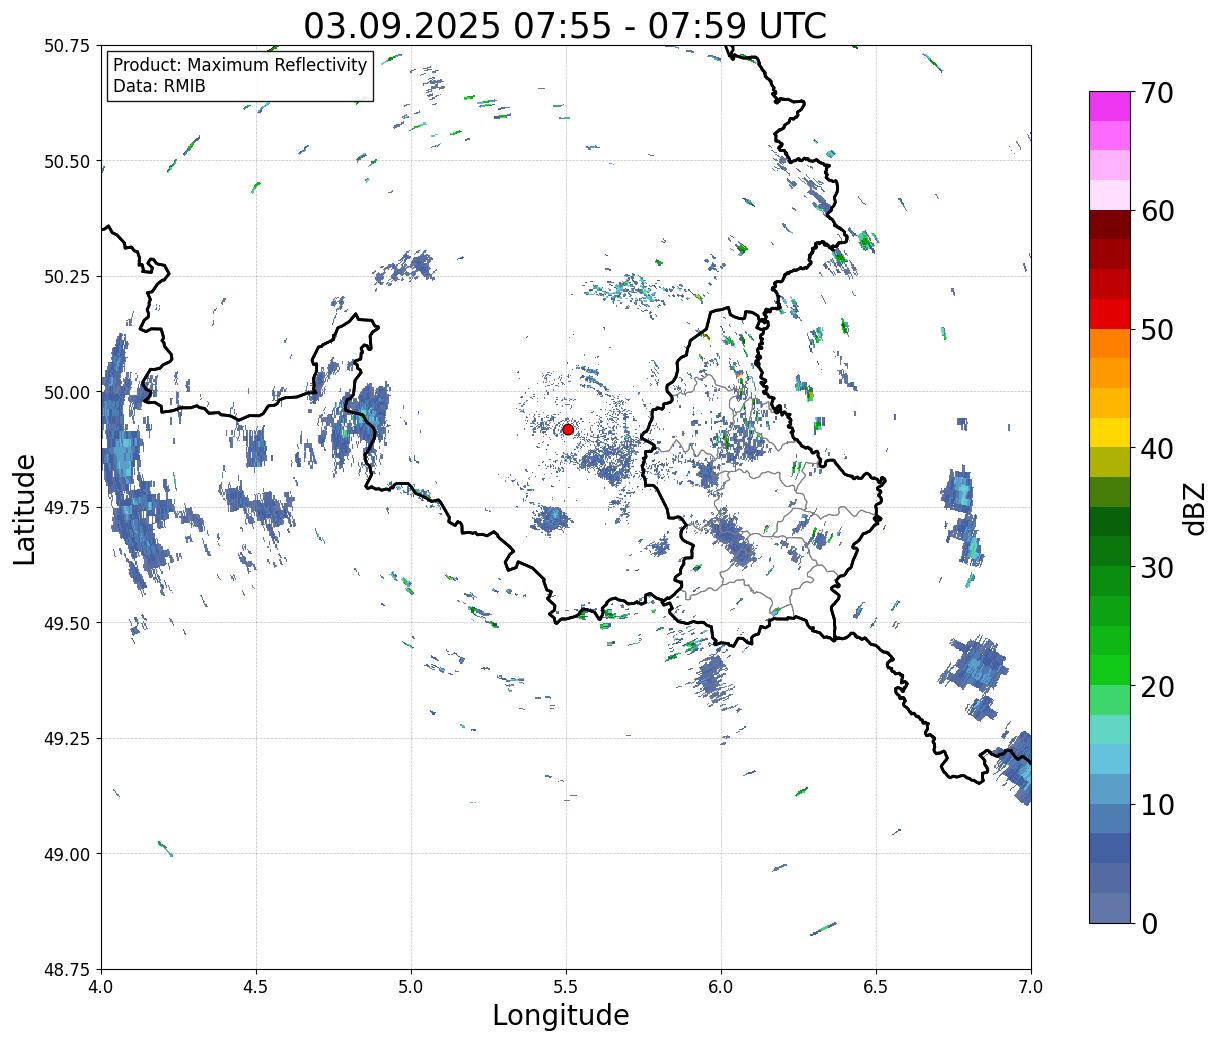Click the latitude tick label 50.25

point(66,277)
